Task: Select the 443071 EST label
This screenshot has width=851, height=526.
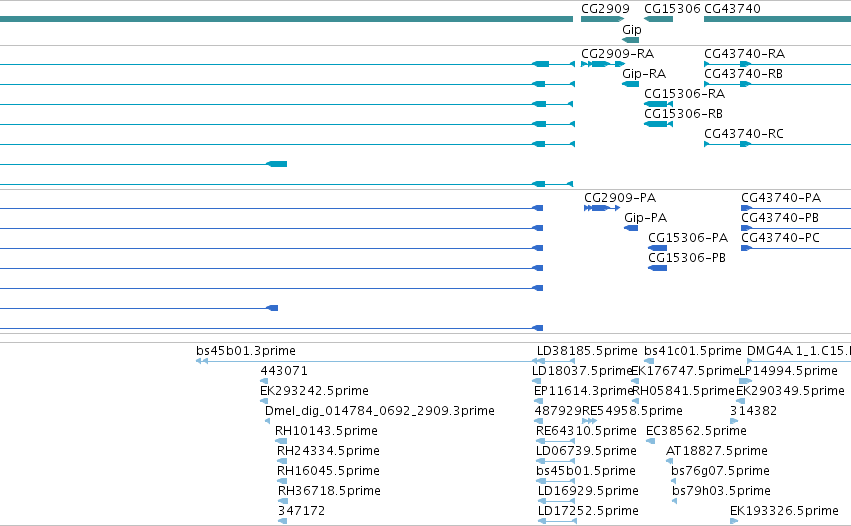Action: click(284, 371)
